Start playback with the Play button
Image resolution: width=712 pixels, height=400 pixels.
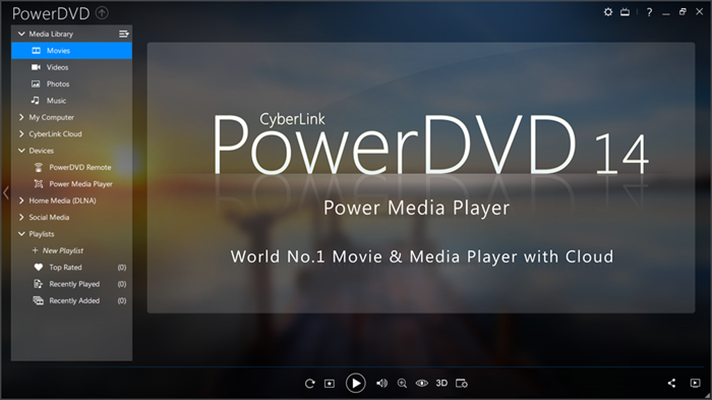click(356, 383)
